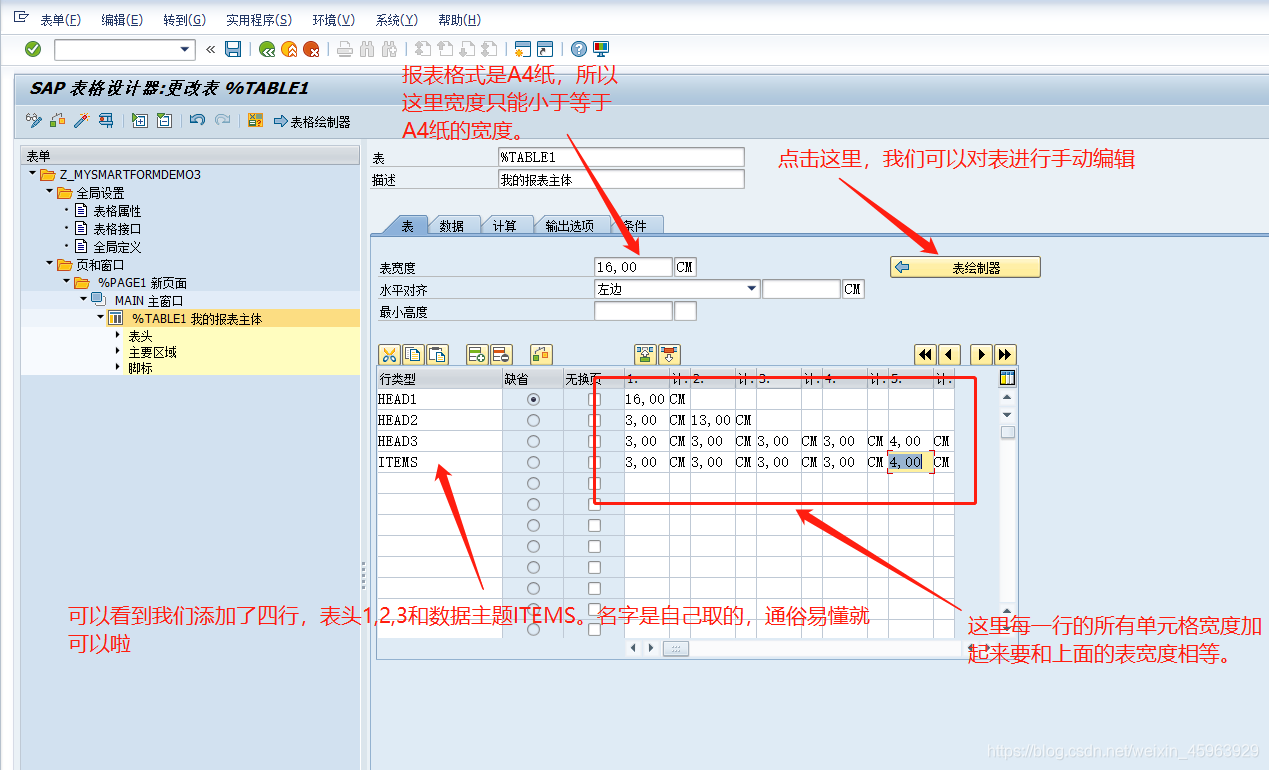Open the 表单(F) menu
The image size is (1269, 770).
60,20
